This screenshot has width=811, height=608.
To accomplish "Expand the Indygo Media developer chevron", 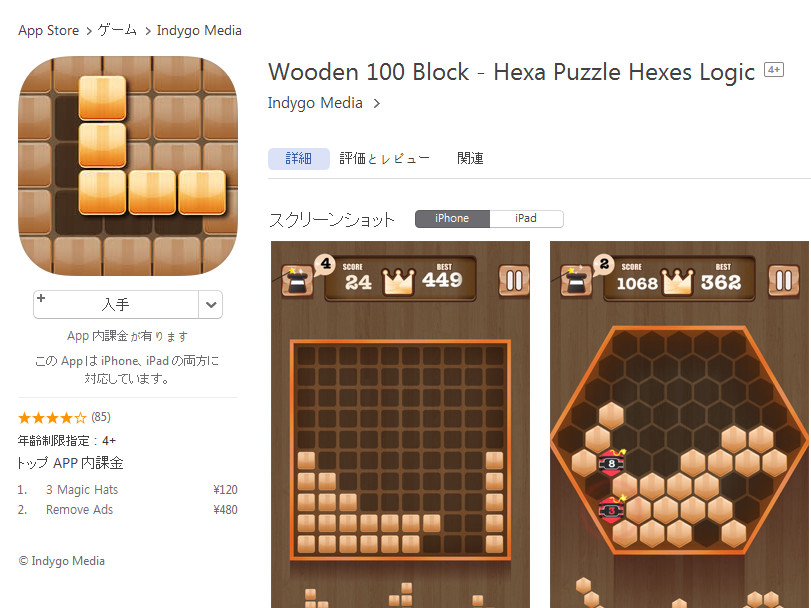I will (x=377, y=103).
